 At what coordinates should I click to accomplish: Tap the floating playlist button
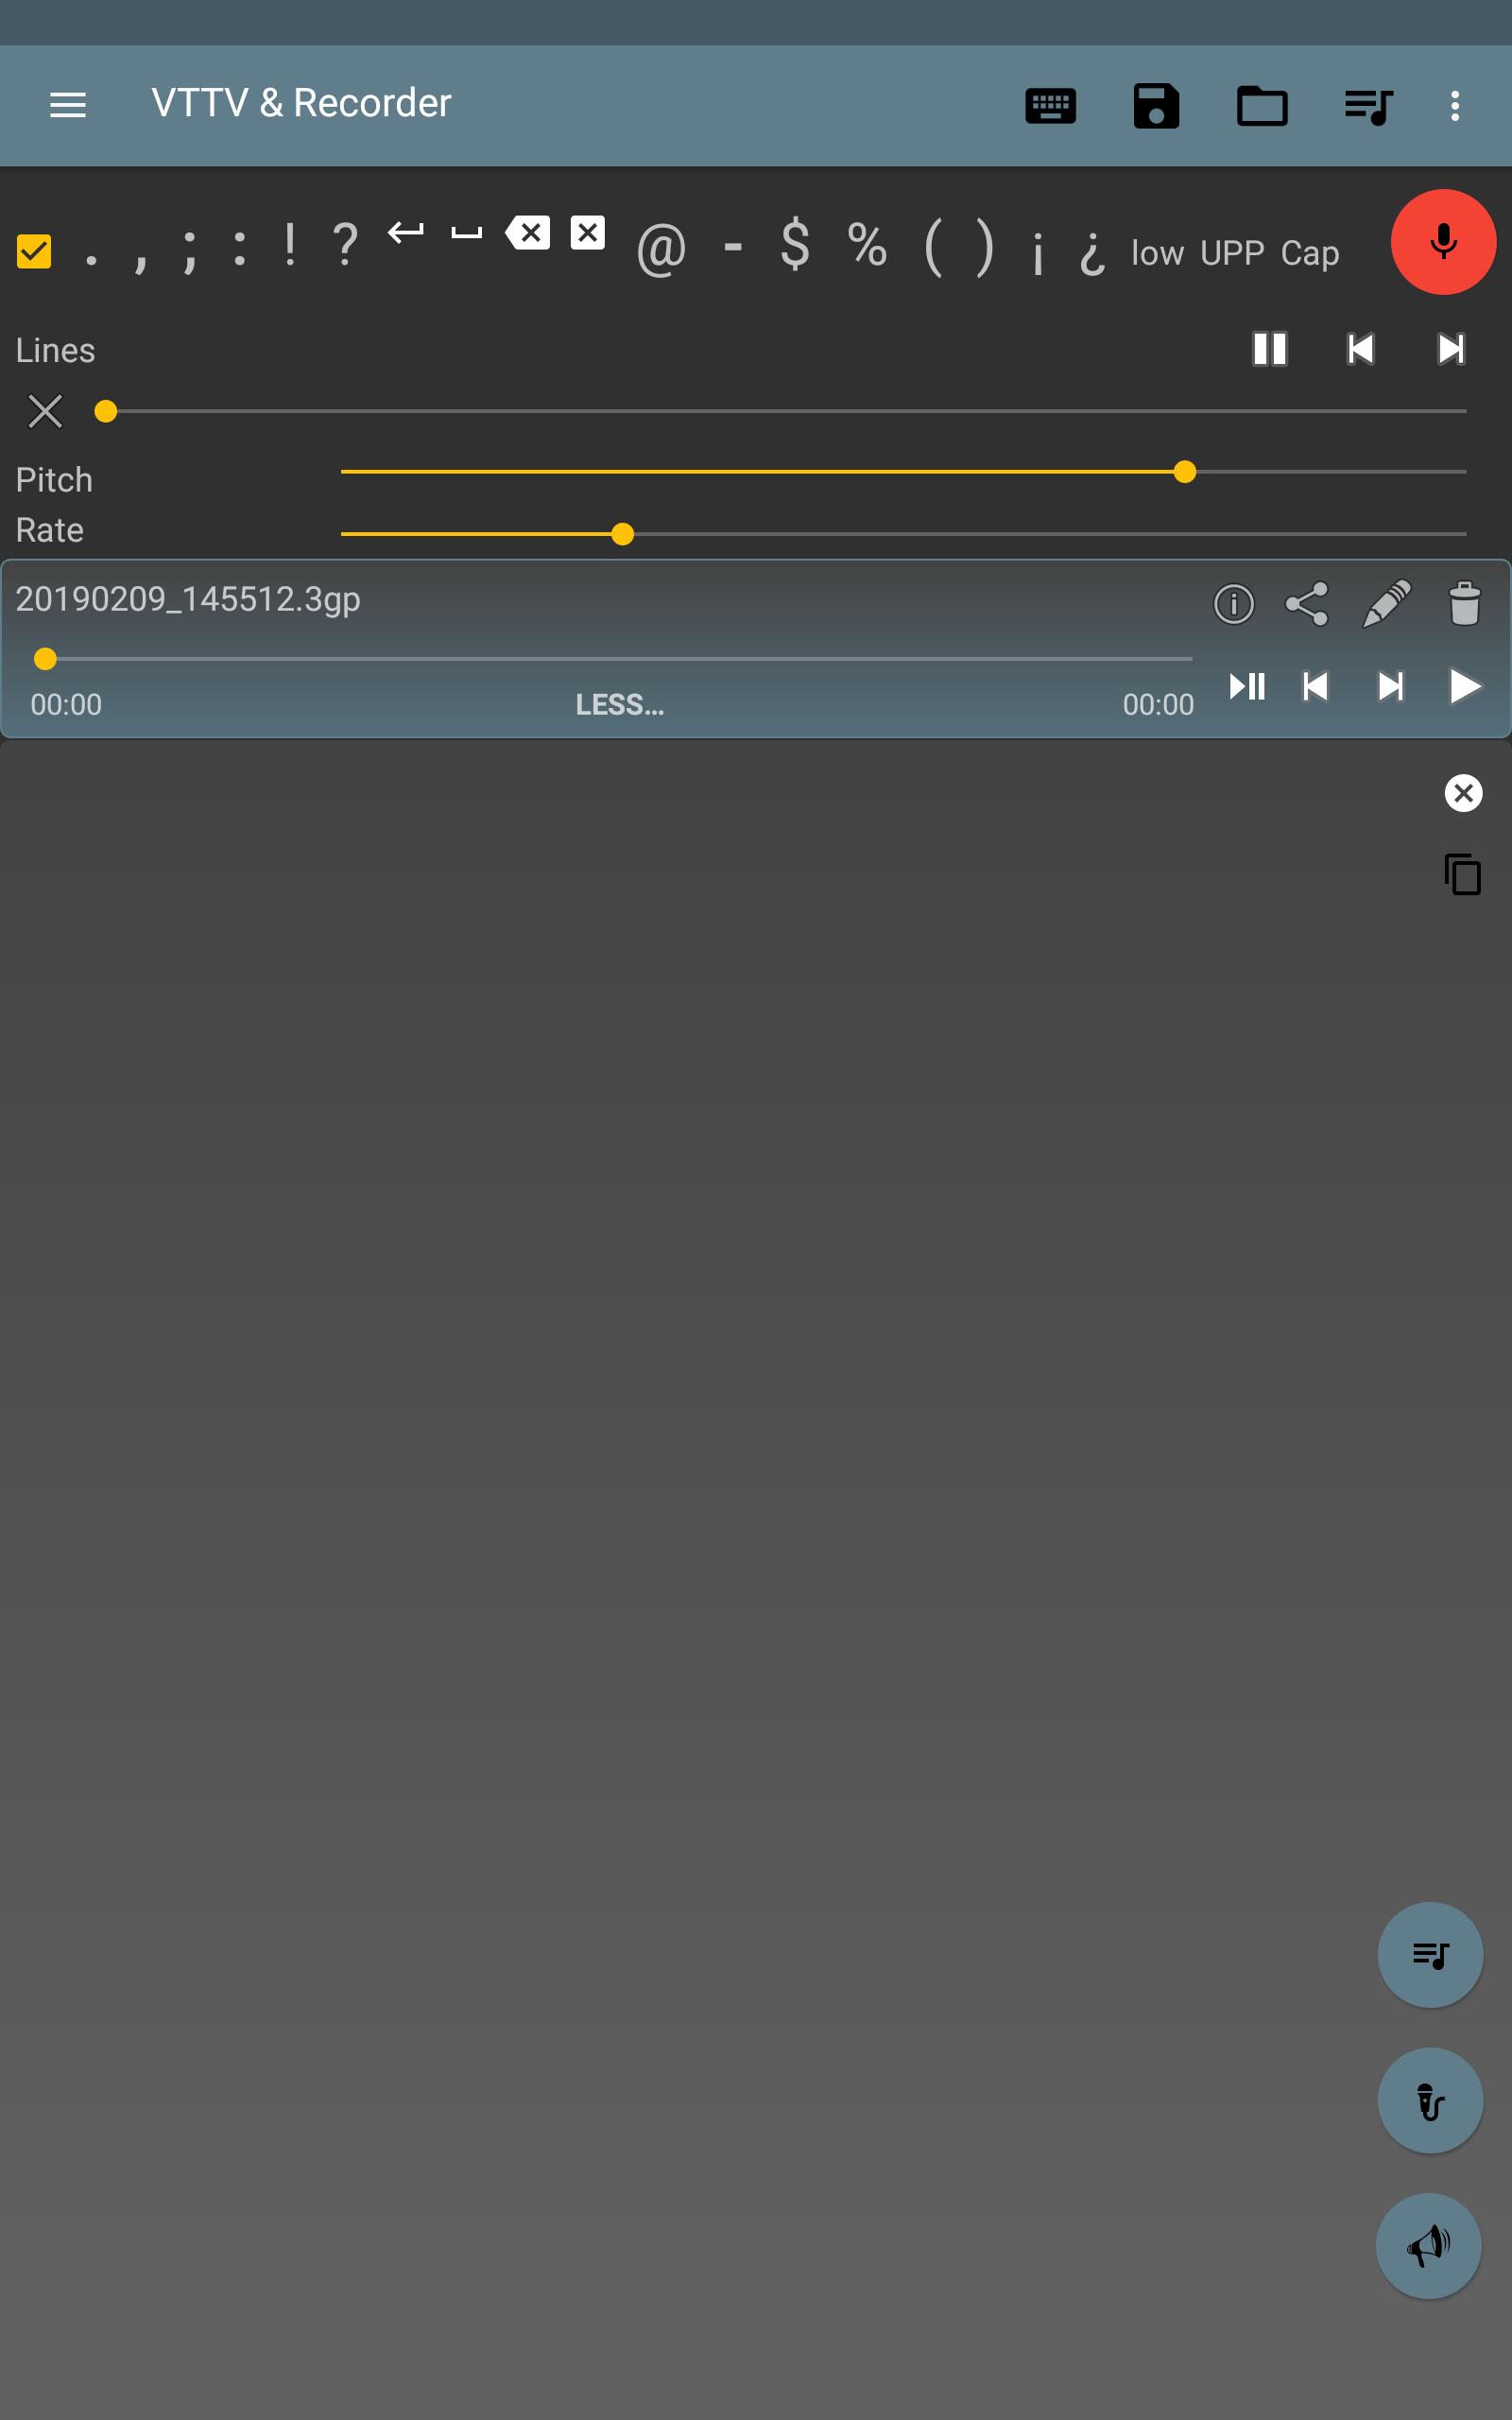tap(1430, 1955)
